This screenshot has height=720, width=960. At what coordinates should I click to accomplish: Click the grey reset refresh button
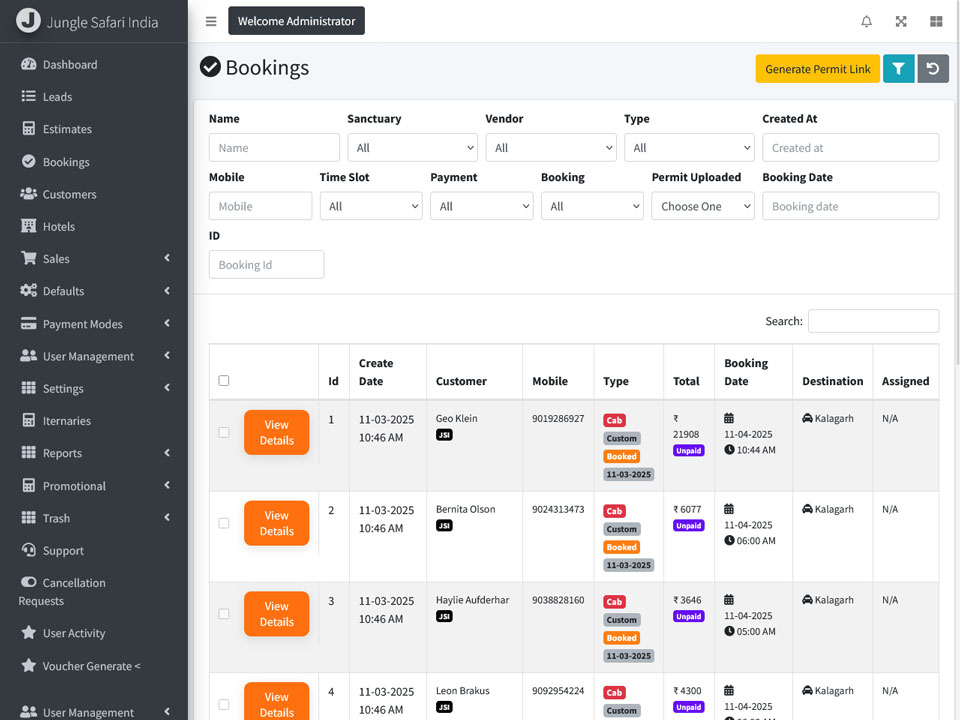(933, 69)
